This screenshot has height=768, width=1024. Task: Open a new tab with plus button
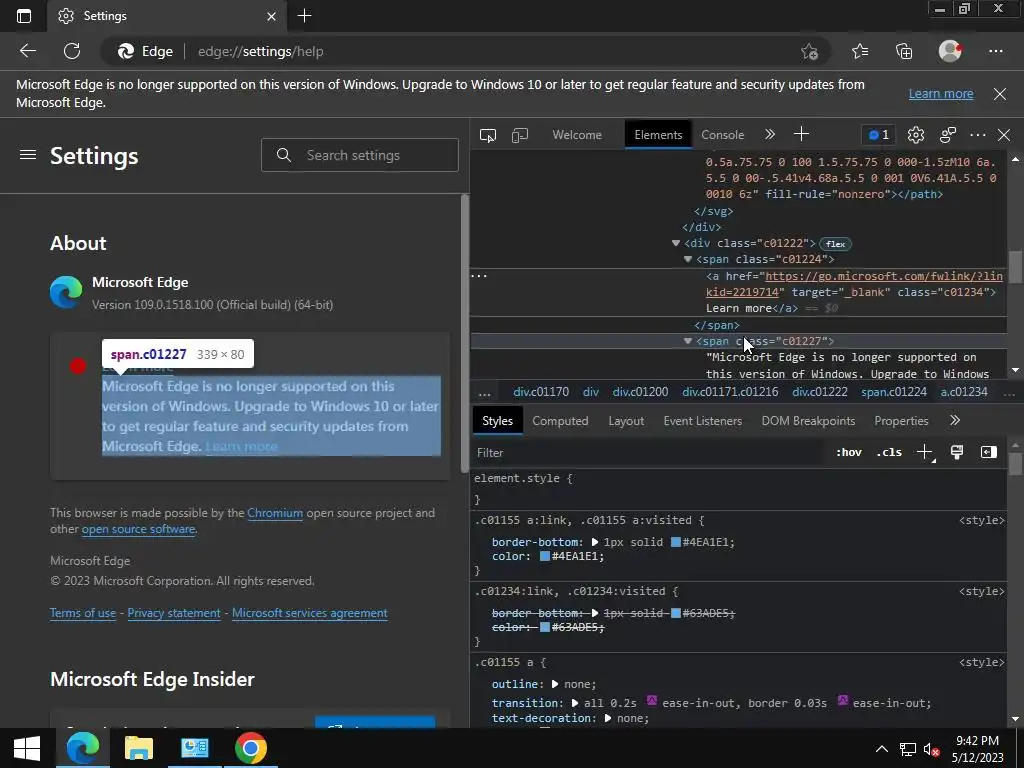coord(304,16)
